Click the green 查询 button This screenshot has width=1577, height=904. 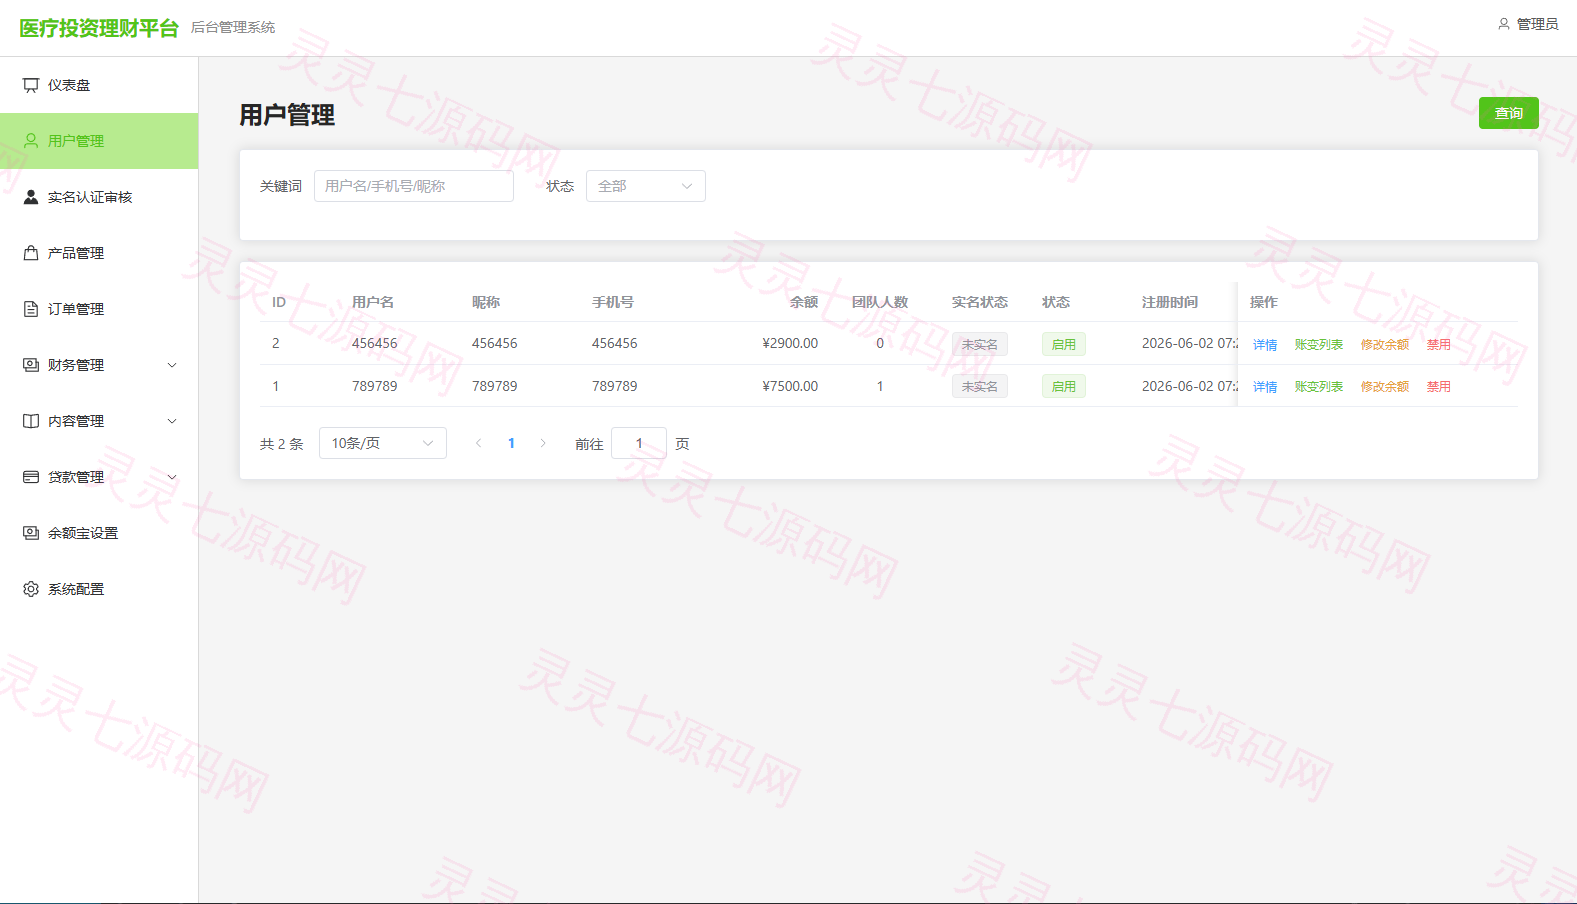coord(1508,113)
